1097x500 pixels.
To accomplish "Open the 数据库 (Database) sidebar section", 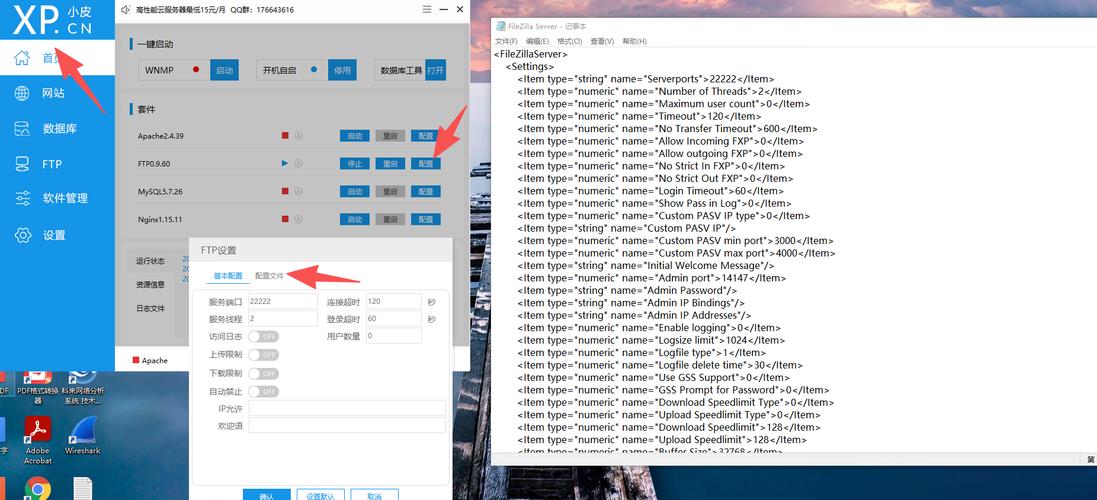I will [x=58, y=129].
